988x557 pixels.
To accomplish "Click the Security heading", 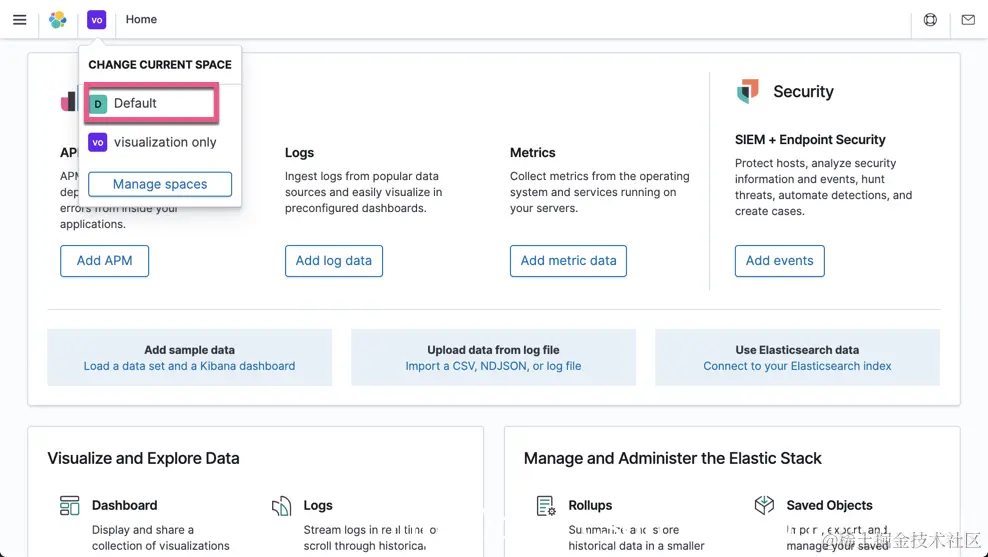I will click(803, 91).
